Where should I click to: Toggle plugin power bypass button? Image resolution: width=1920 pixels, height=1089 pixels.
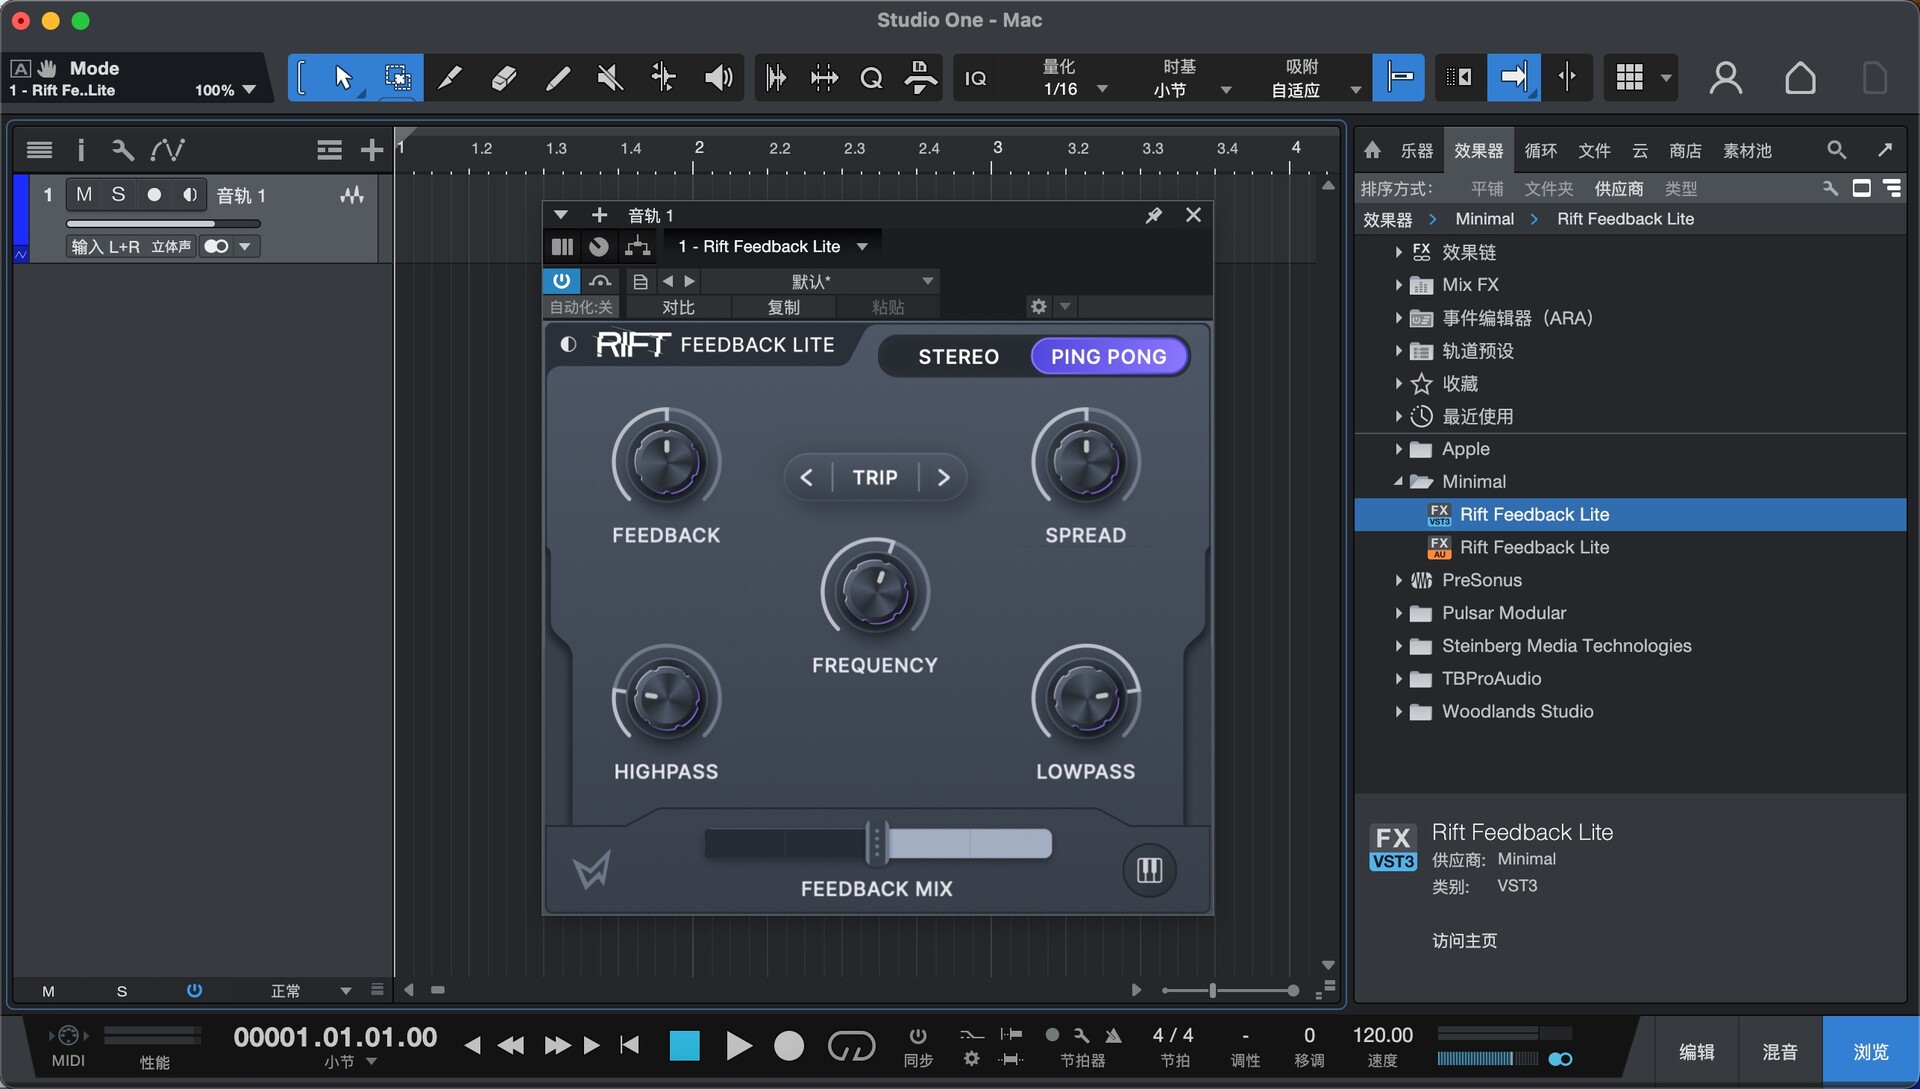pos(561,281)
